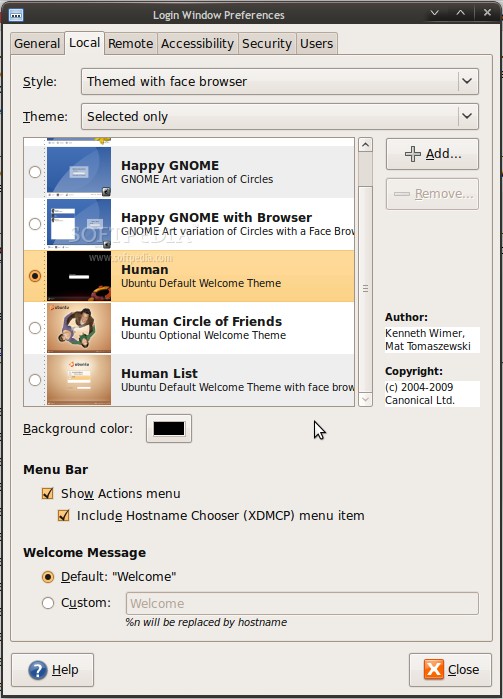Open the Remote tab
503x699 pixels.
tap(131, 44)
